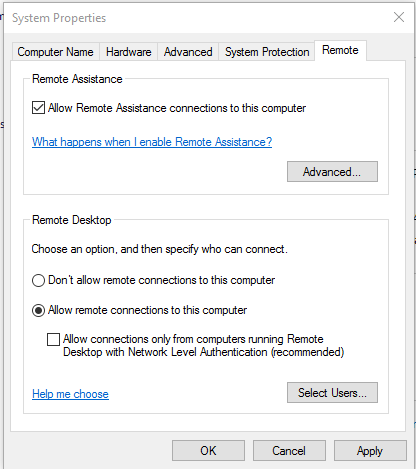This screenshot has height=469, width=416.
Task: Click the Remote tab
Action: click(340, 50)
